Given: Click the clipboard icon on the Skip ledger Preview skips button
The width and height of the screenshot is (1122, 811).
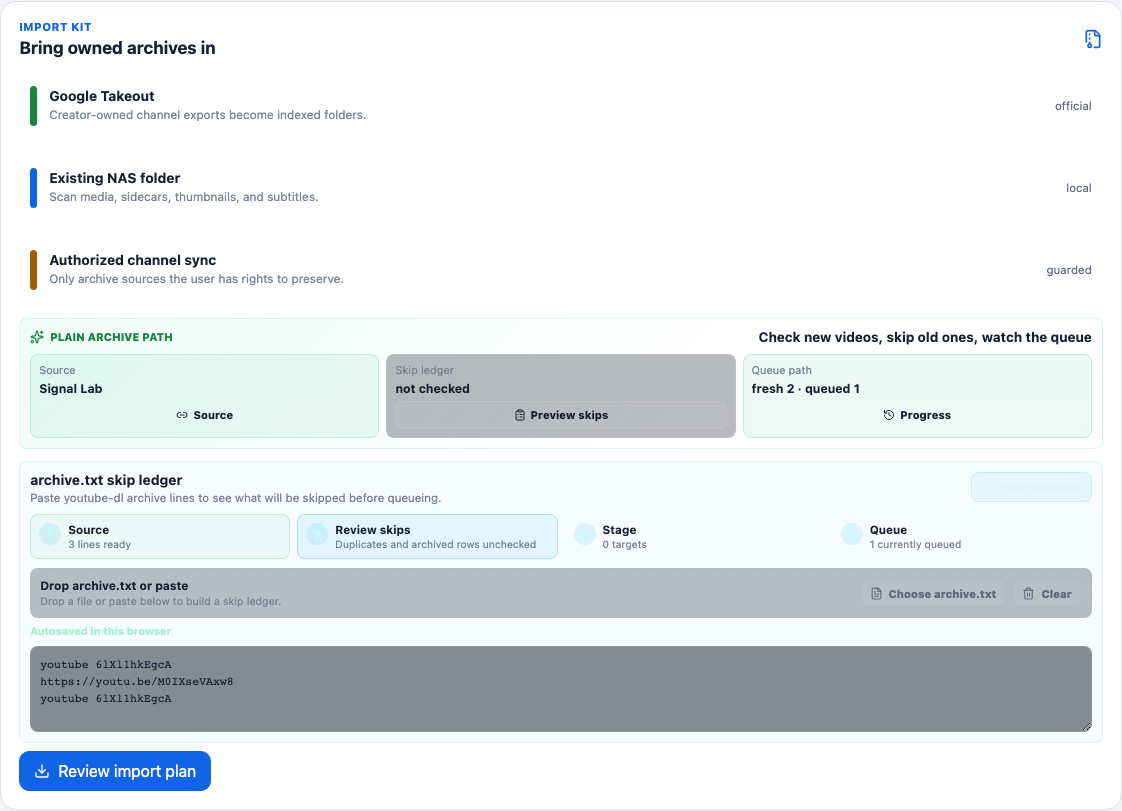Looking at the screenshot, I should pyautogui.click(x=520, y=415).
